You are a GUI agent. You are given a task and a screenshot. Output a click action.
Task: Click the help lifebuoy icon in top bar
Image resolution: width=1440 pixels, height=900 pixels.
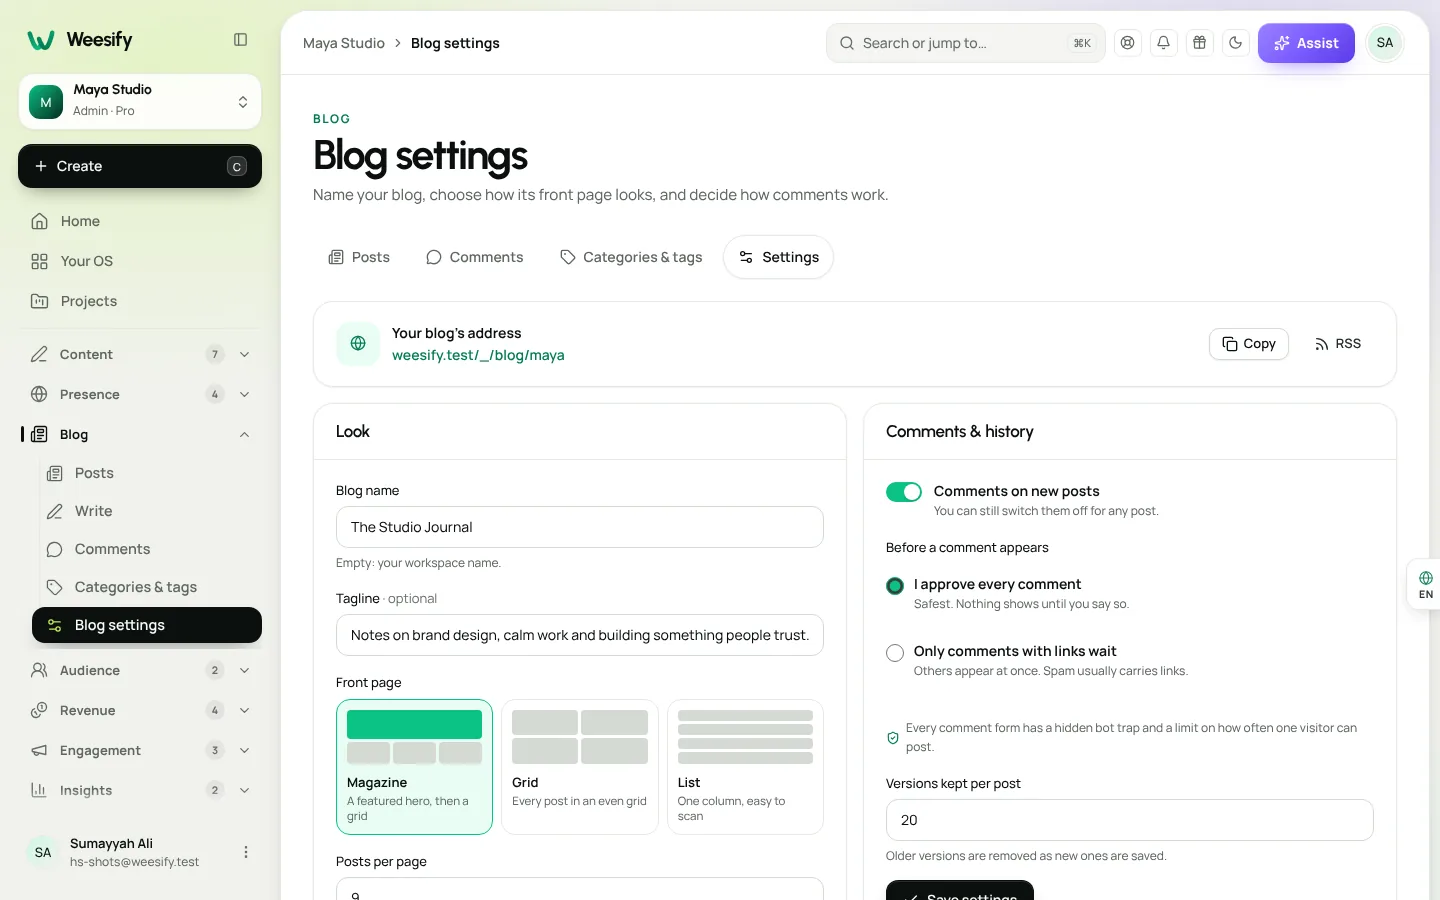coord(1128,43)
